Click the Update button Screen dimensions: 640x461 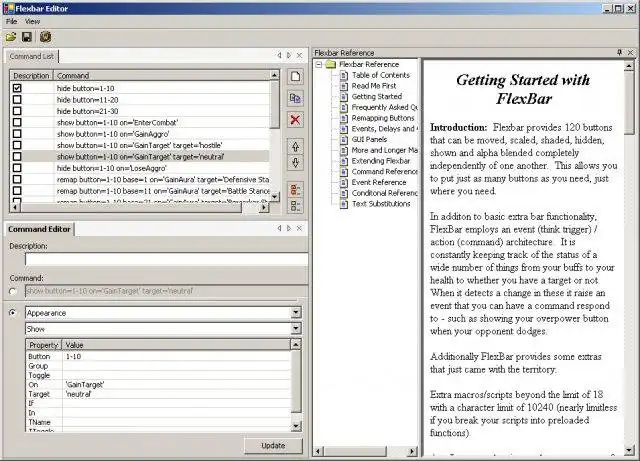pos(273,445)
